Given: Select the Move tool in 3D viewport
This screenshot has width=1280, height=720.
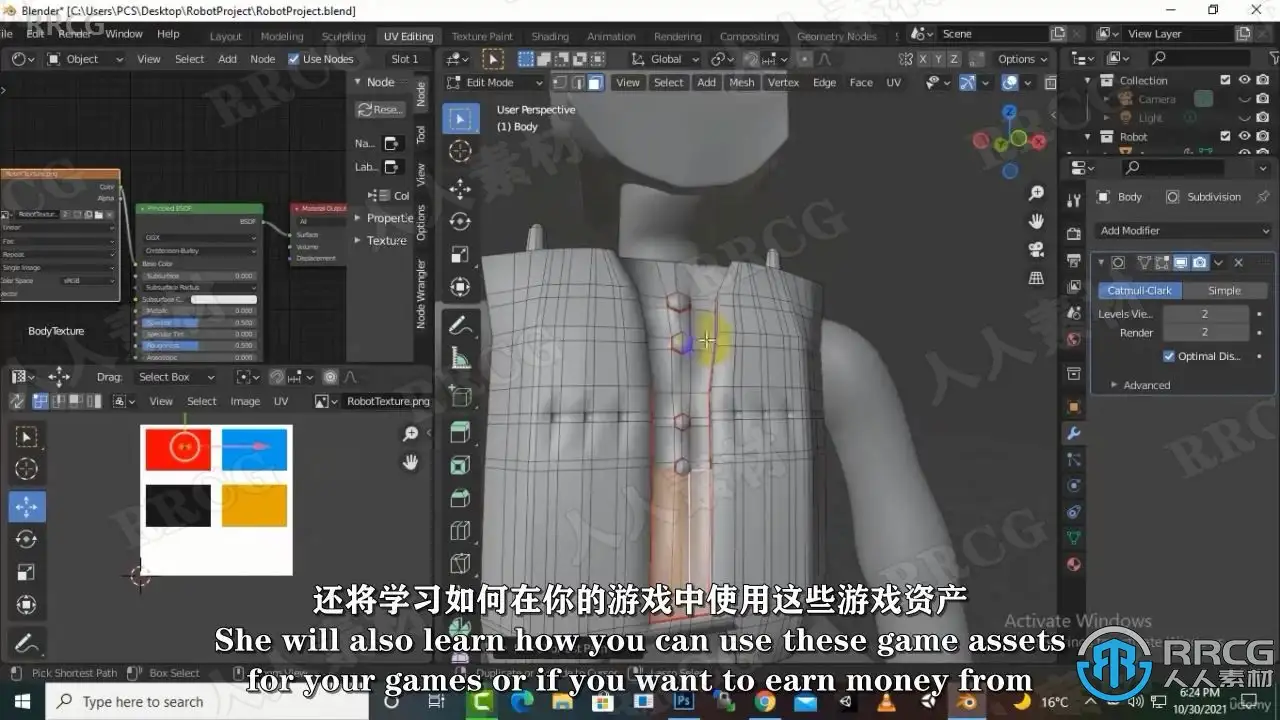Looking at the screenshot, I should [x=460, y=188].
